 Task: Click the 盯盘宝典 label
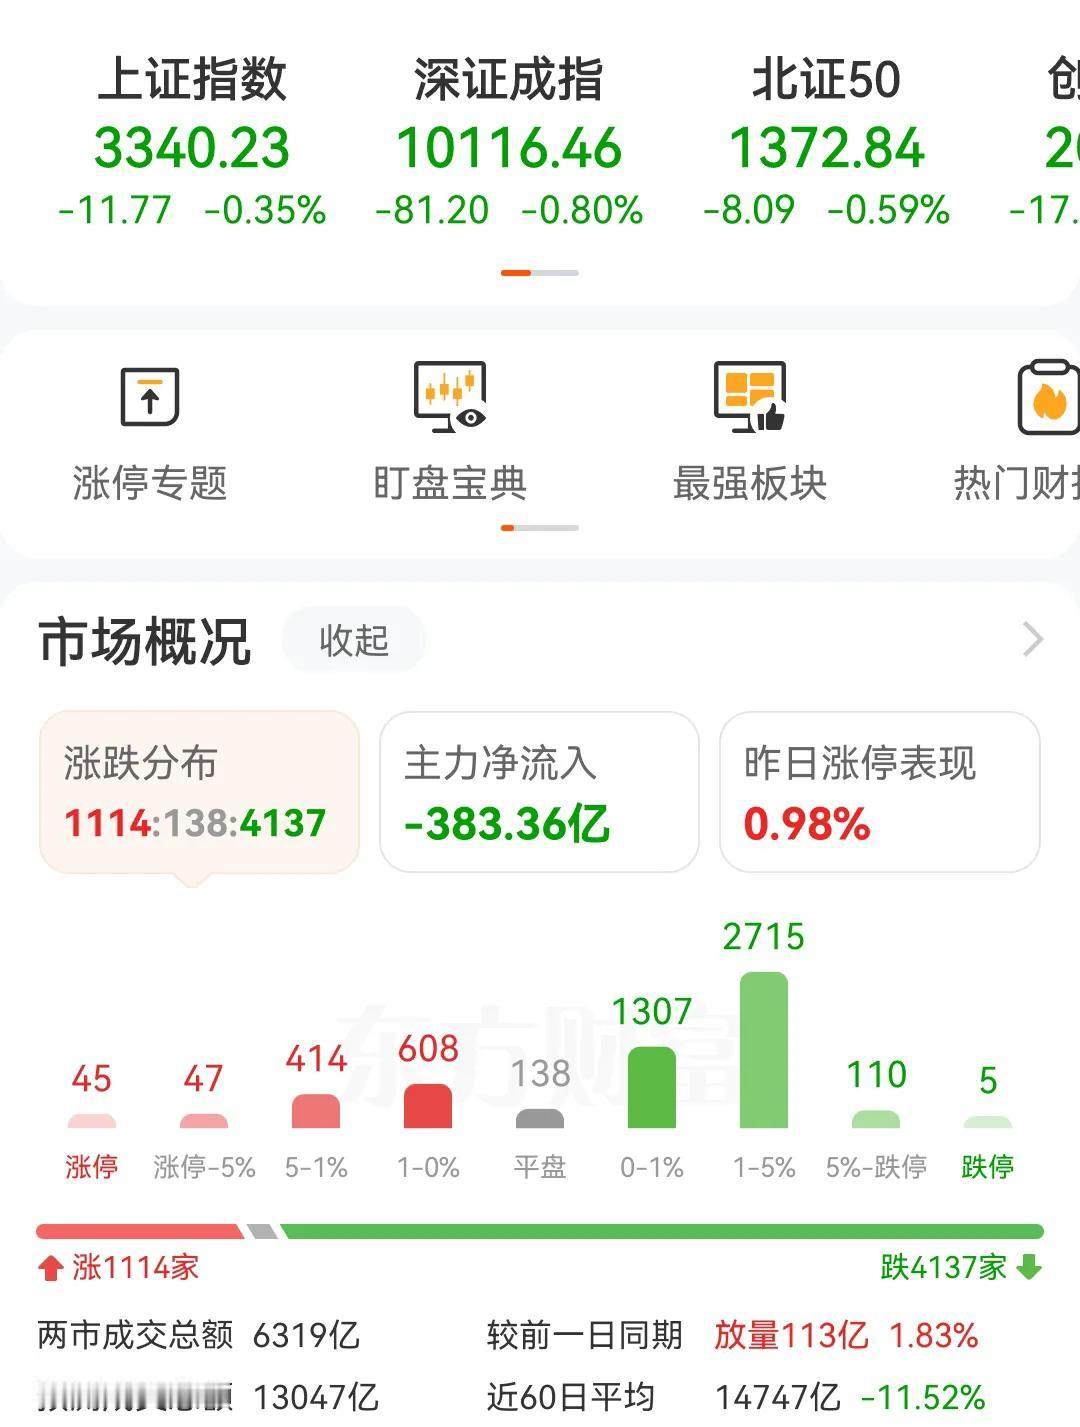pos(450,483)
